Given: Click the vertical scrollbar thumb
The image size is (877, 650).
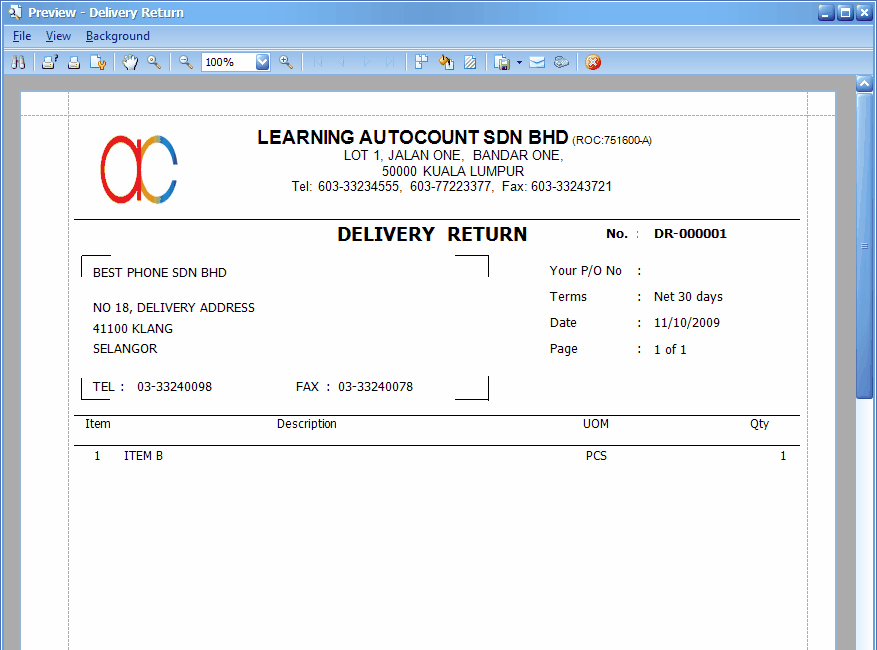Looking at the screenshot, I should click(x=864, y=246).
